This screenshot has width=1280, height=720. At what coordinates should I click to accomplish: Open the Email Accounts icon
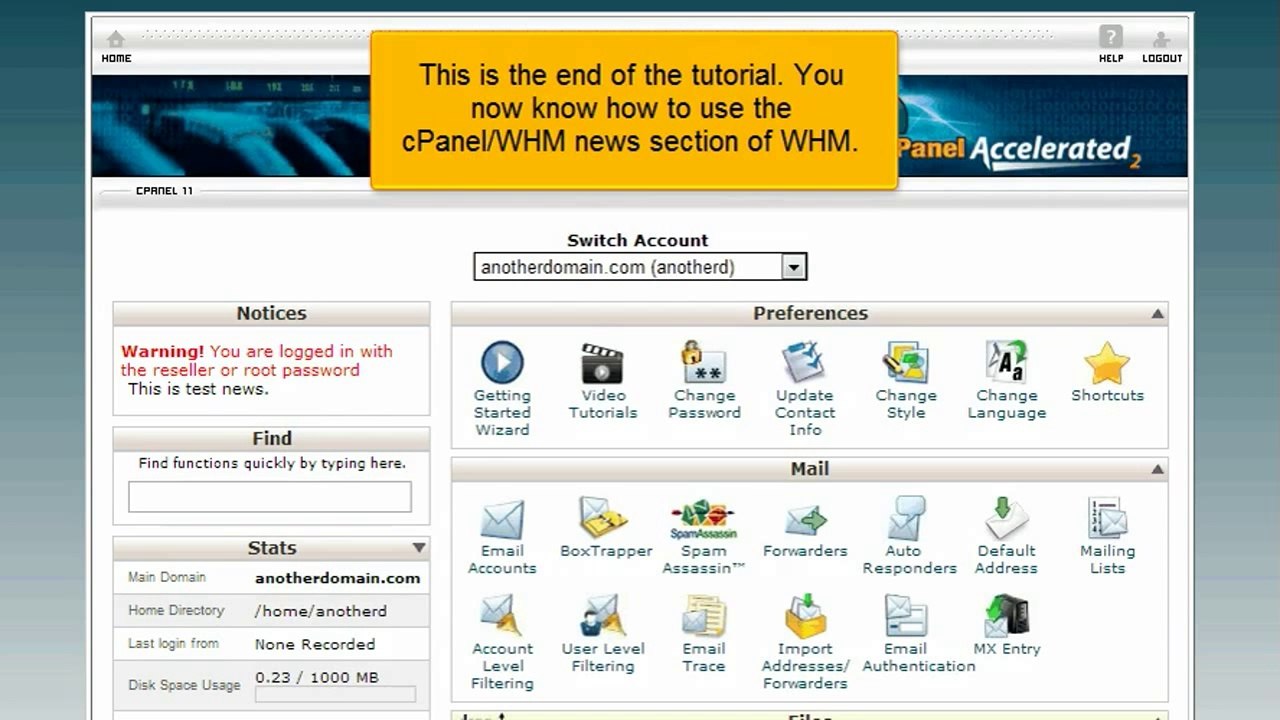pyautogui.click(x=502, y=520)
